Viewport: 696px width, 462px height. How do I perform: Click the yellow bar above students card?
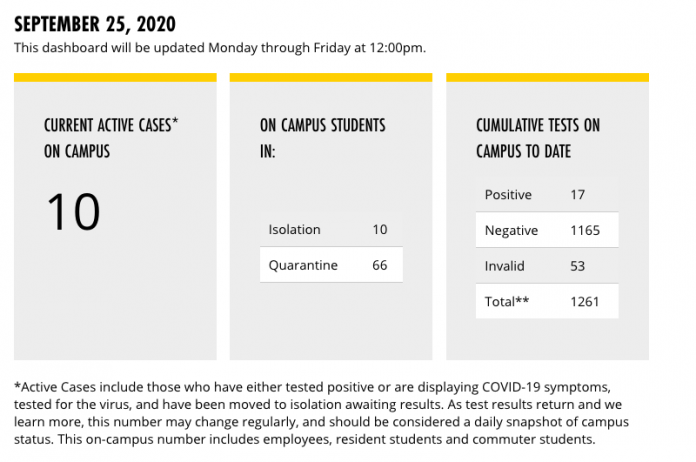pyautogui.click(x=331, y=78)
